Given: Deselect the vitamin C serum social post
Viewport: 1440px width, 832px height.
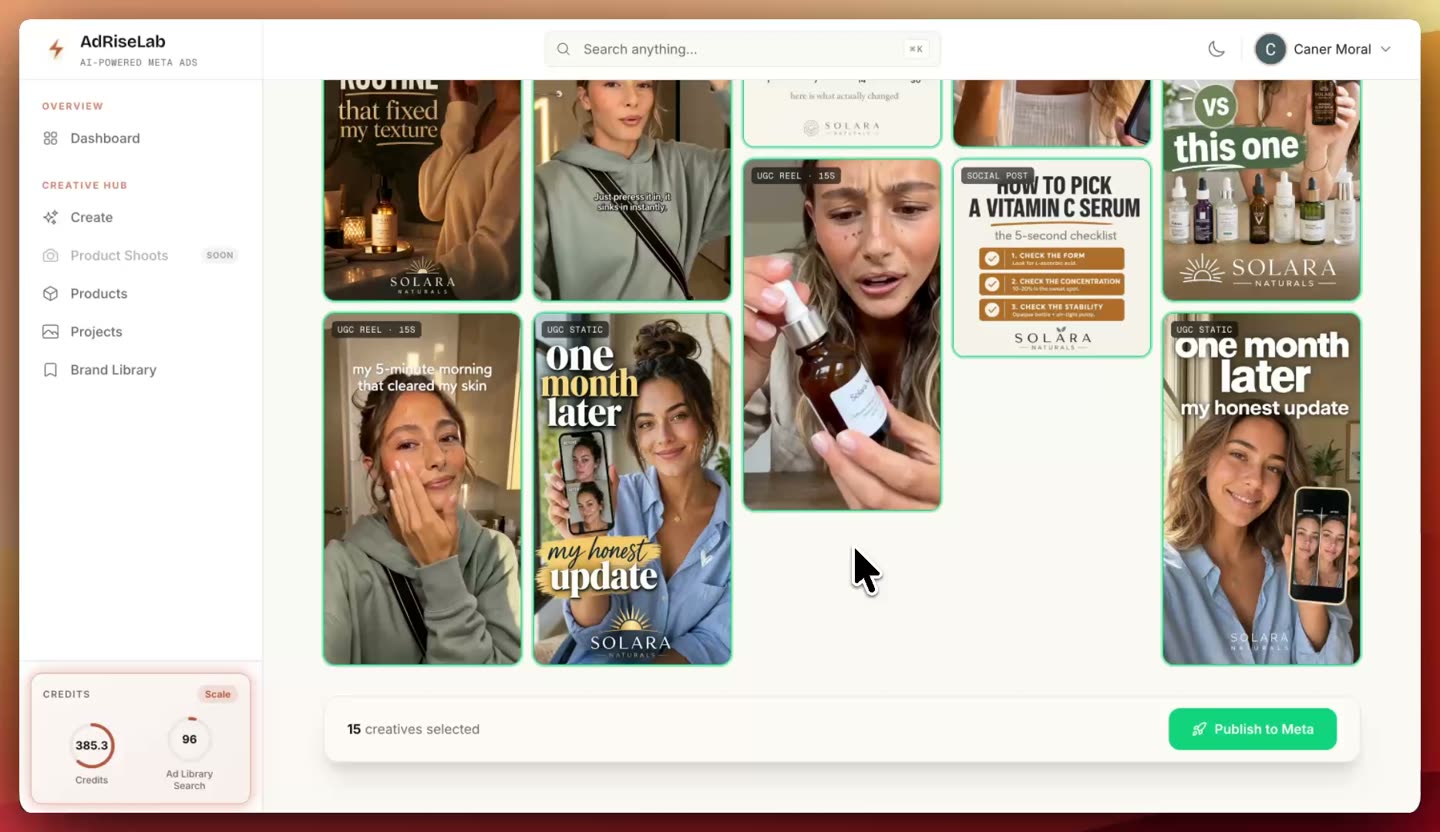Looking at the screenshot, I should coord(1052,257).
